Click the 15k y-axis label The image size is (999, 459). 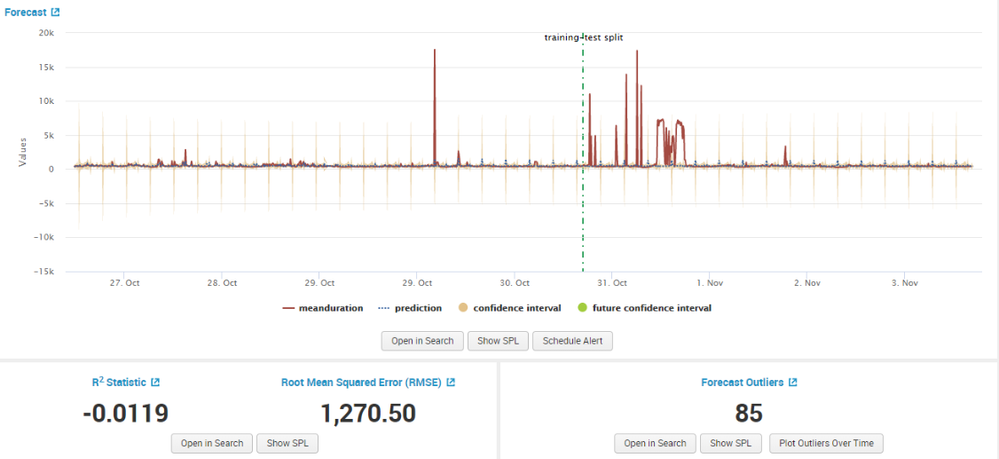[x=48, y=67]
